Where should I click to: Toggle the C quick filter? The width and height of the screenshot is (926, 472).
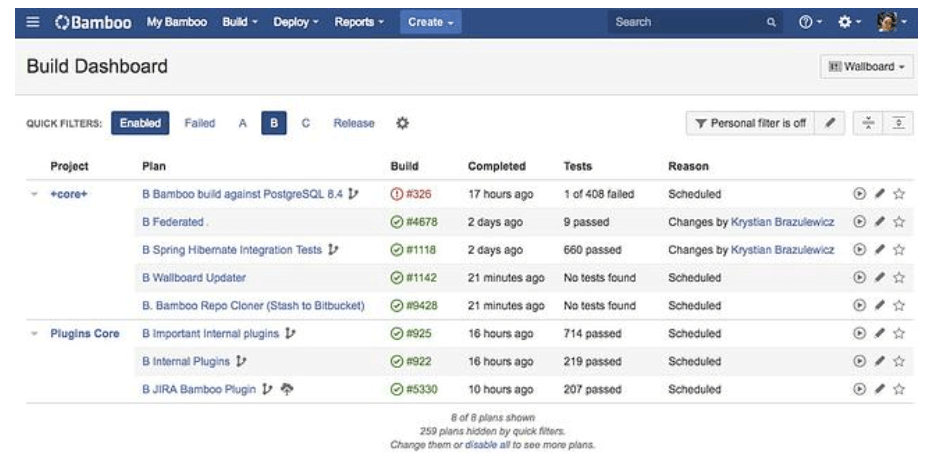pos(305,123)
